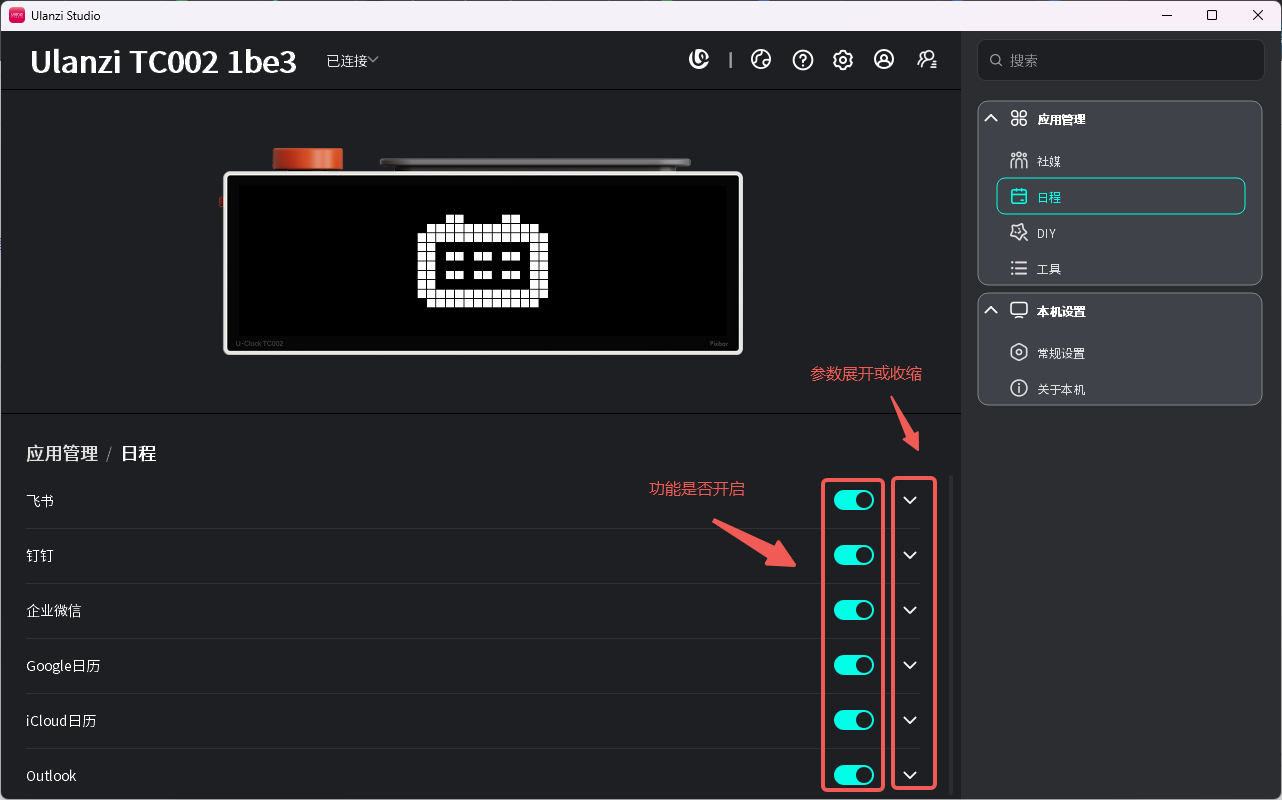This screenshot has width=1282, height=800.
Task: Click the Ulanzi logo icon in the header
Action: [699, 60]
